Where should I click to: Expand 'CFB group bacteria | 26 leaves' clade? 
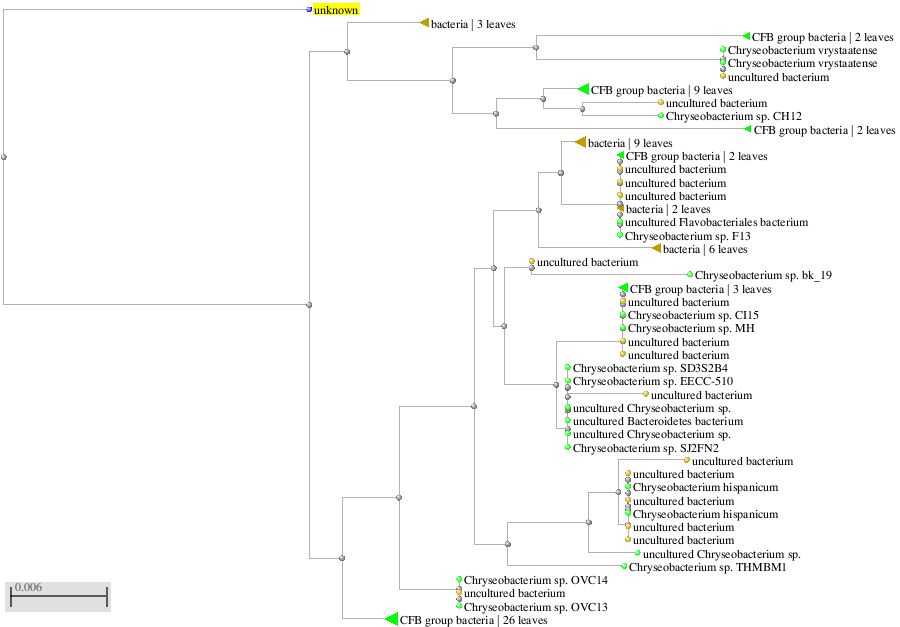(x=391, y=620)
